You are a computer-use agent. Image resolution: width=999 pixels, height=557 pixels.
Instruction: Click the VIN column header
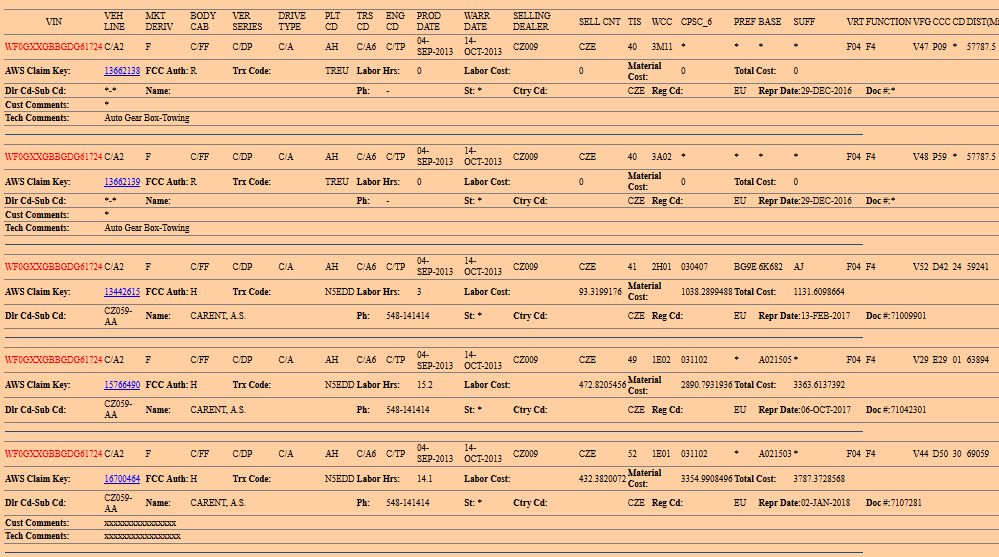tap(53, 22)
